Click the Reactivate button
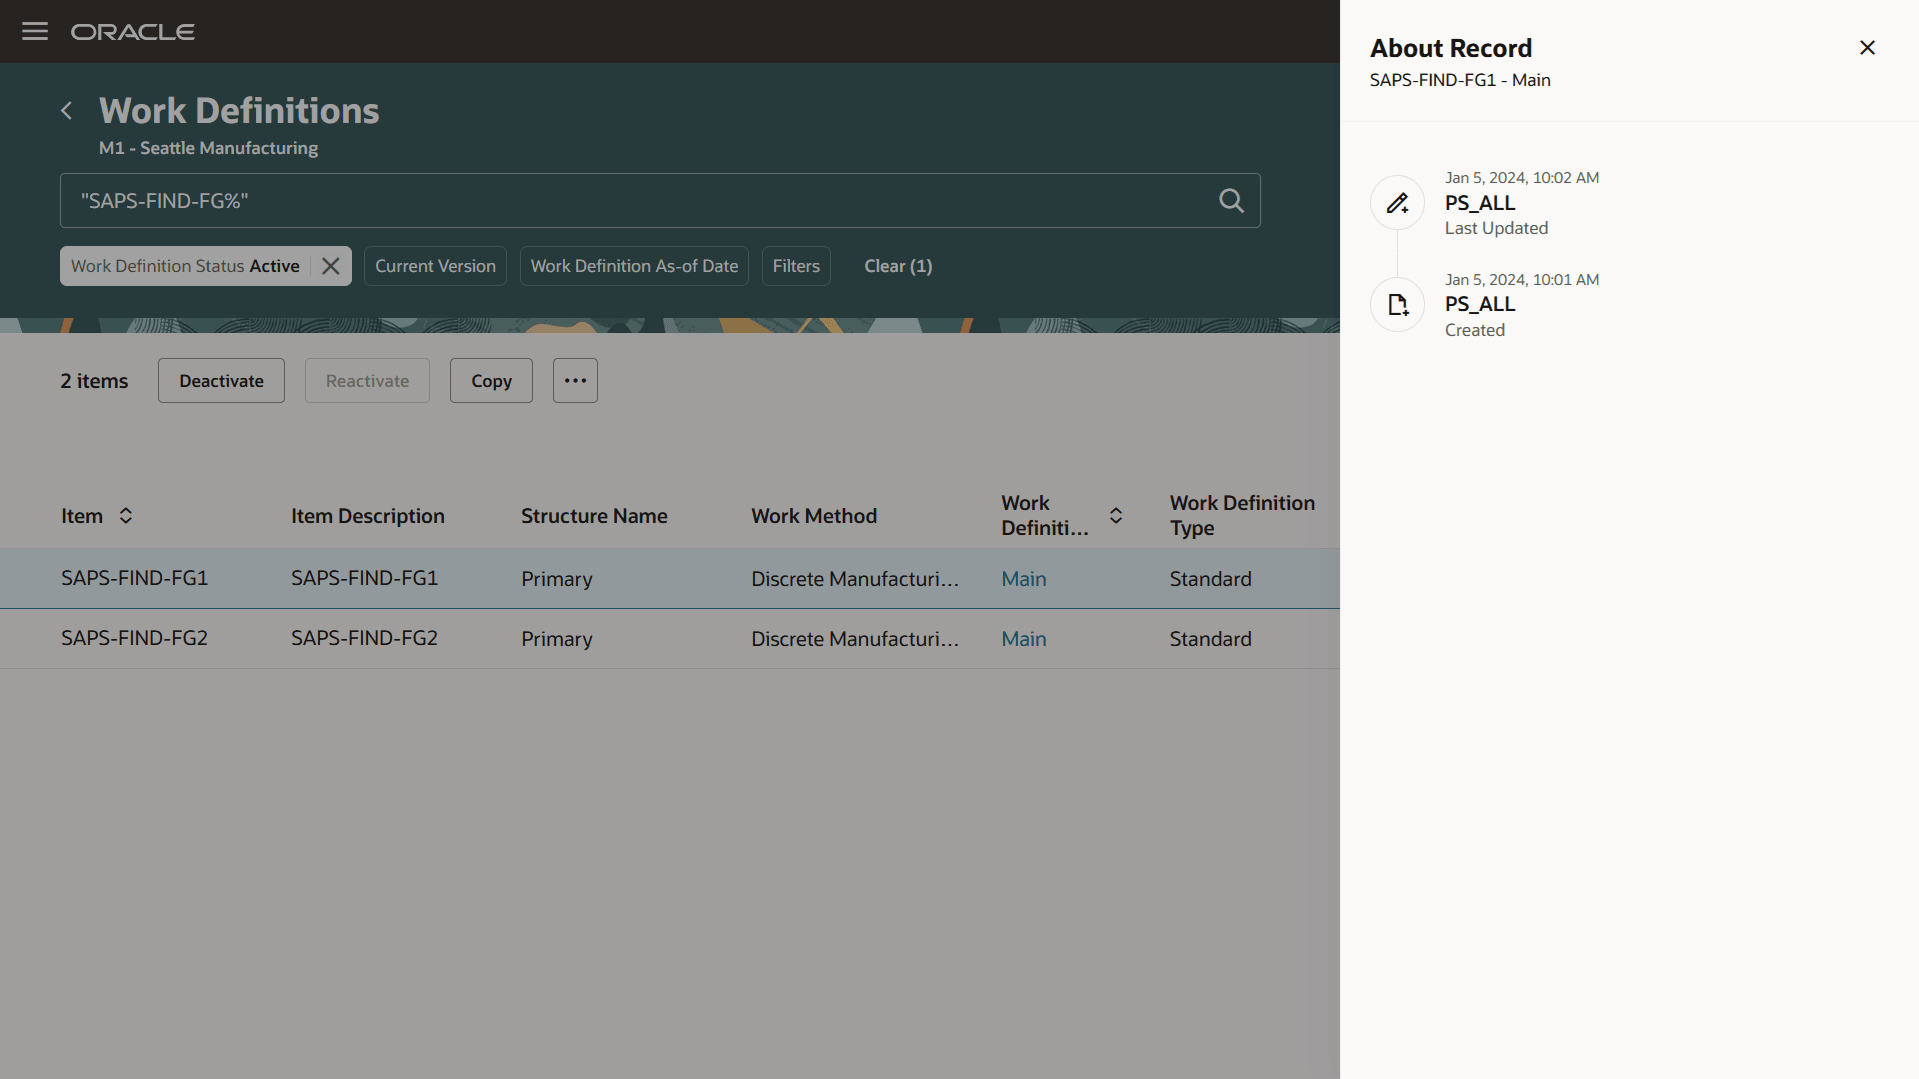This screenshot has width=1919, height=1079. pos(367,381)
